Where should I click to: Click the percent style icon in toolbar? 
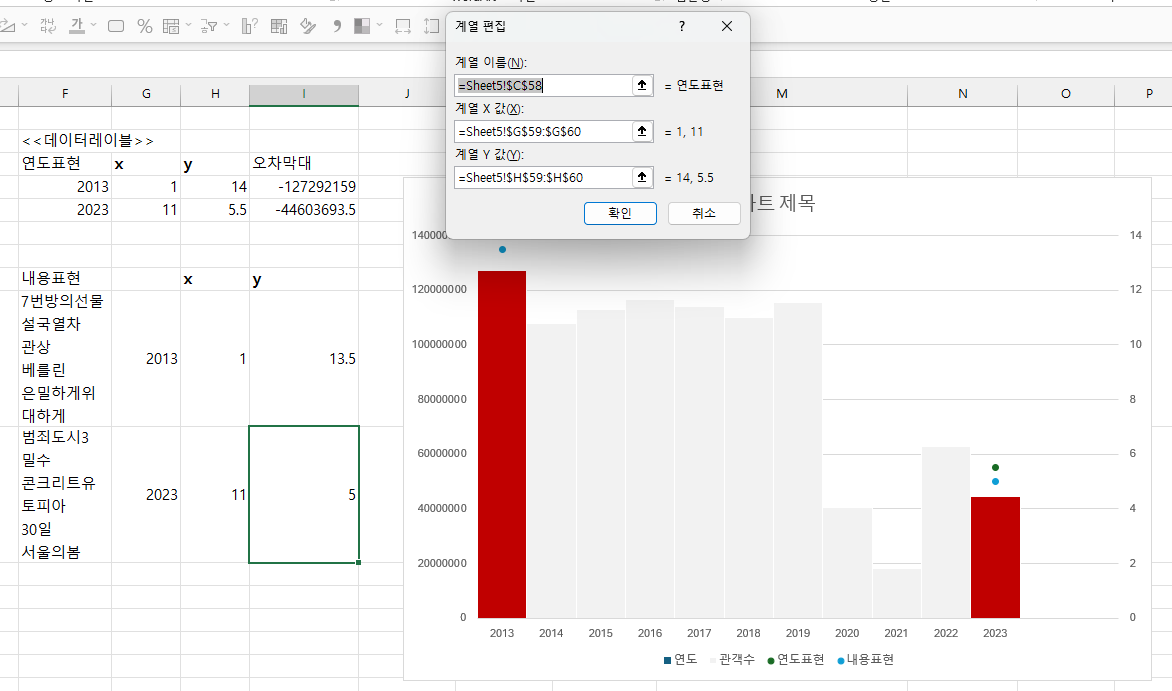click(144, 27)
